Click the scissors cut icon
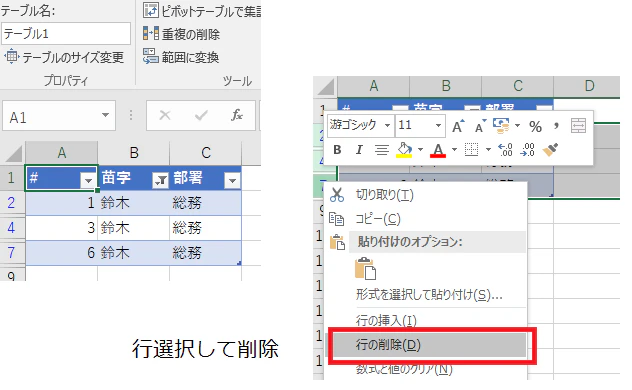 pos(337,195)
